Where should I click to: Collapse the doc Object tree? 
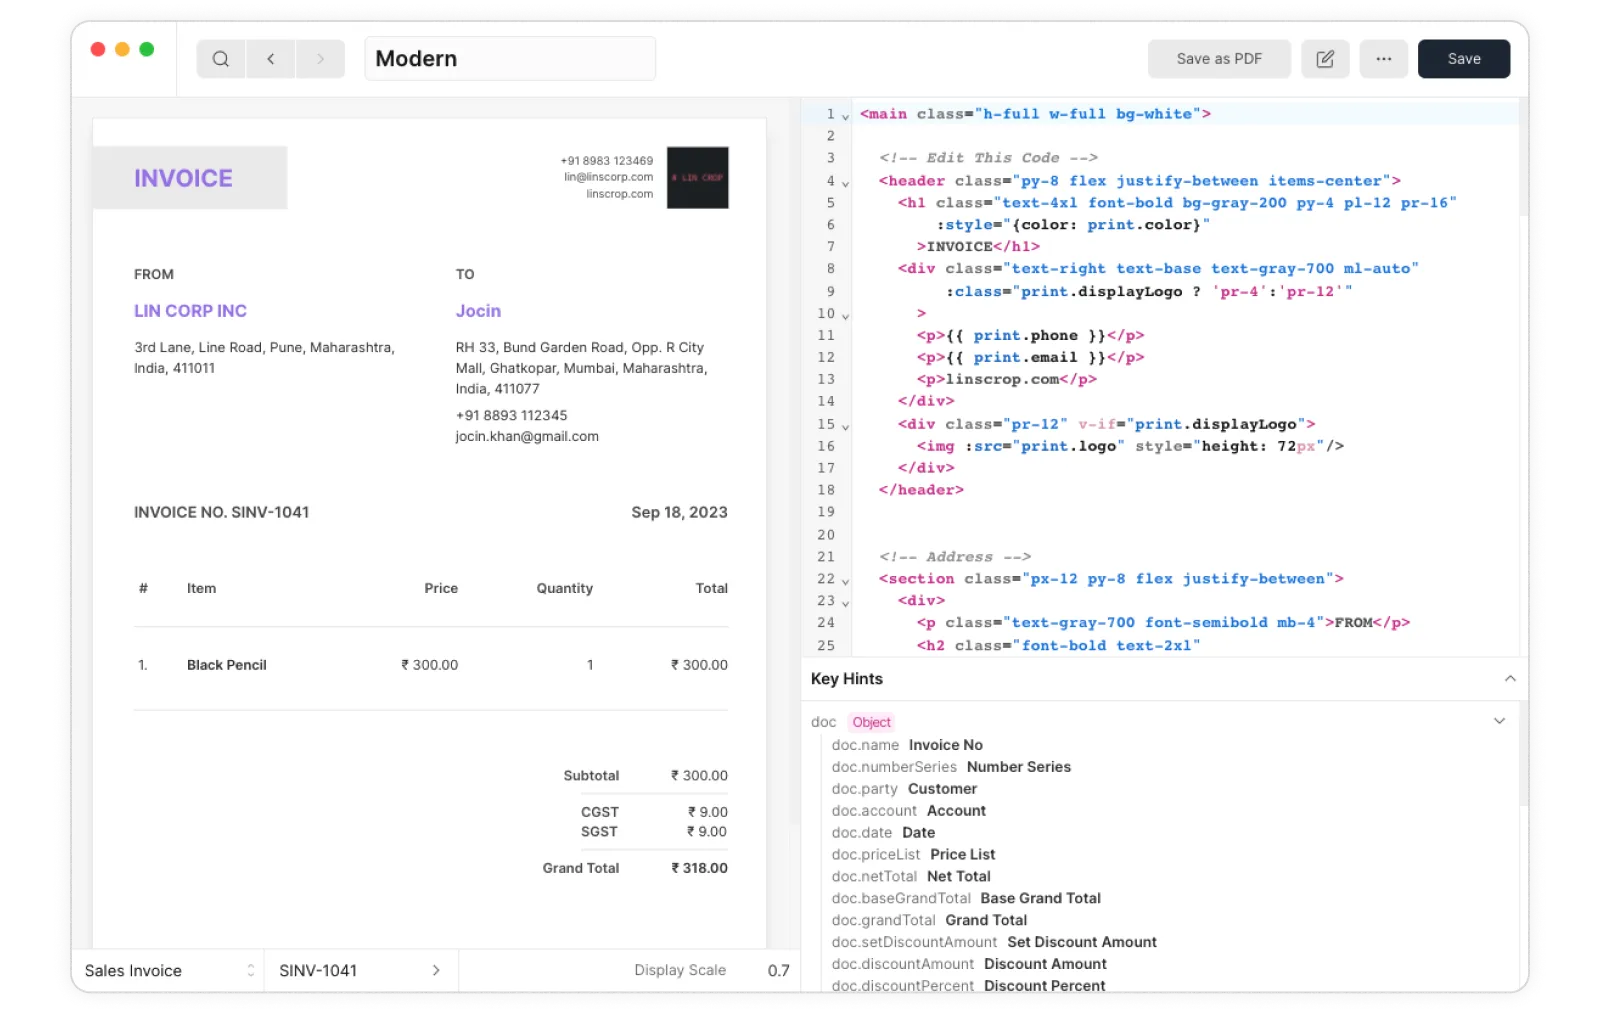pyautogui.click(x=1498, y=721)
